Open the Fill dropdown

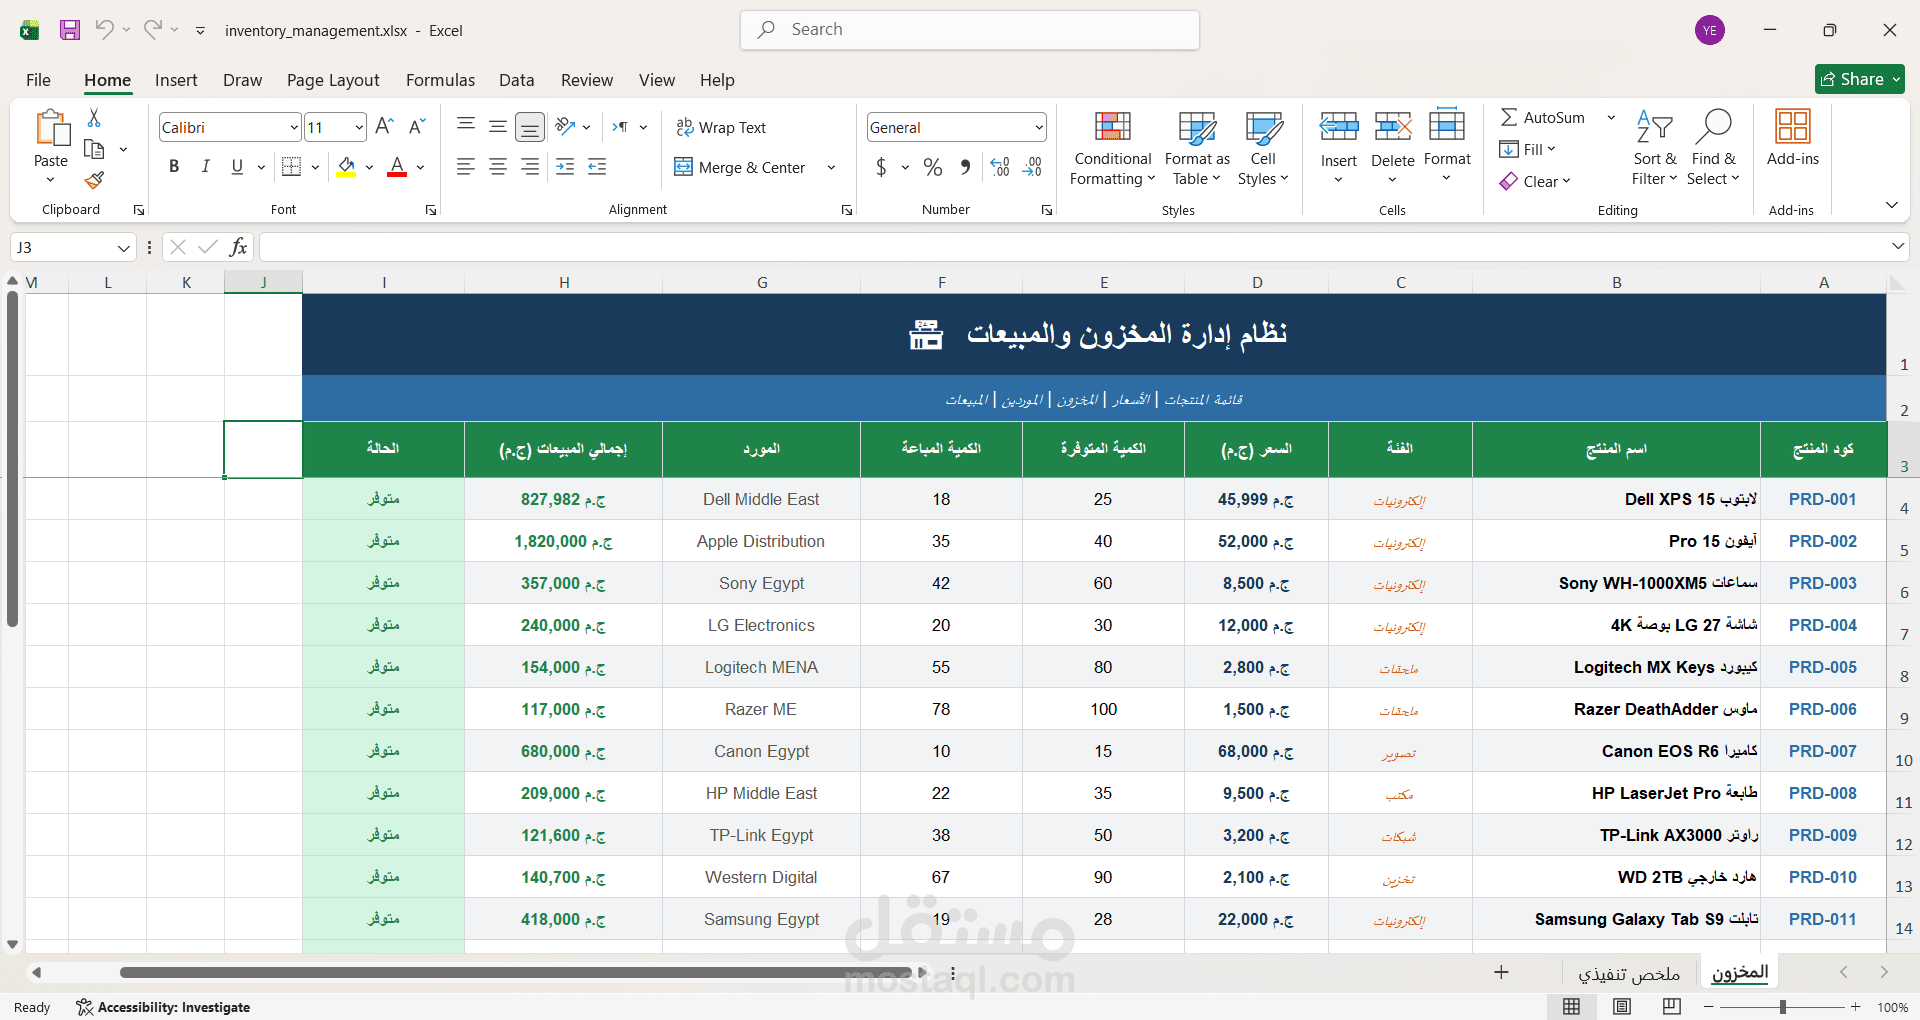tap(1527, 149)
